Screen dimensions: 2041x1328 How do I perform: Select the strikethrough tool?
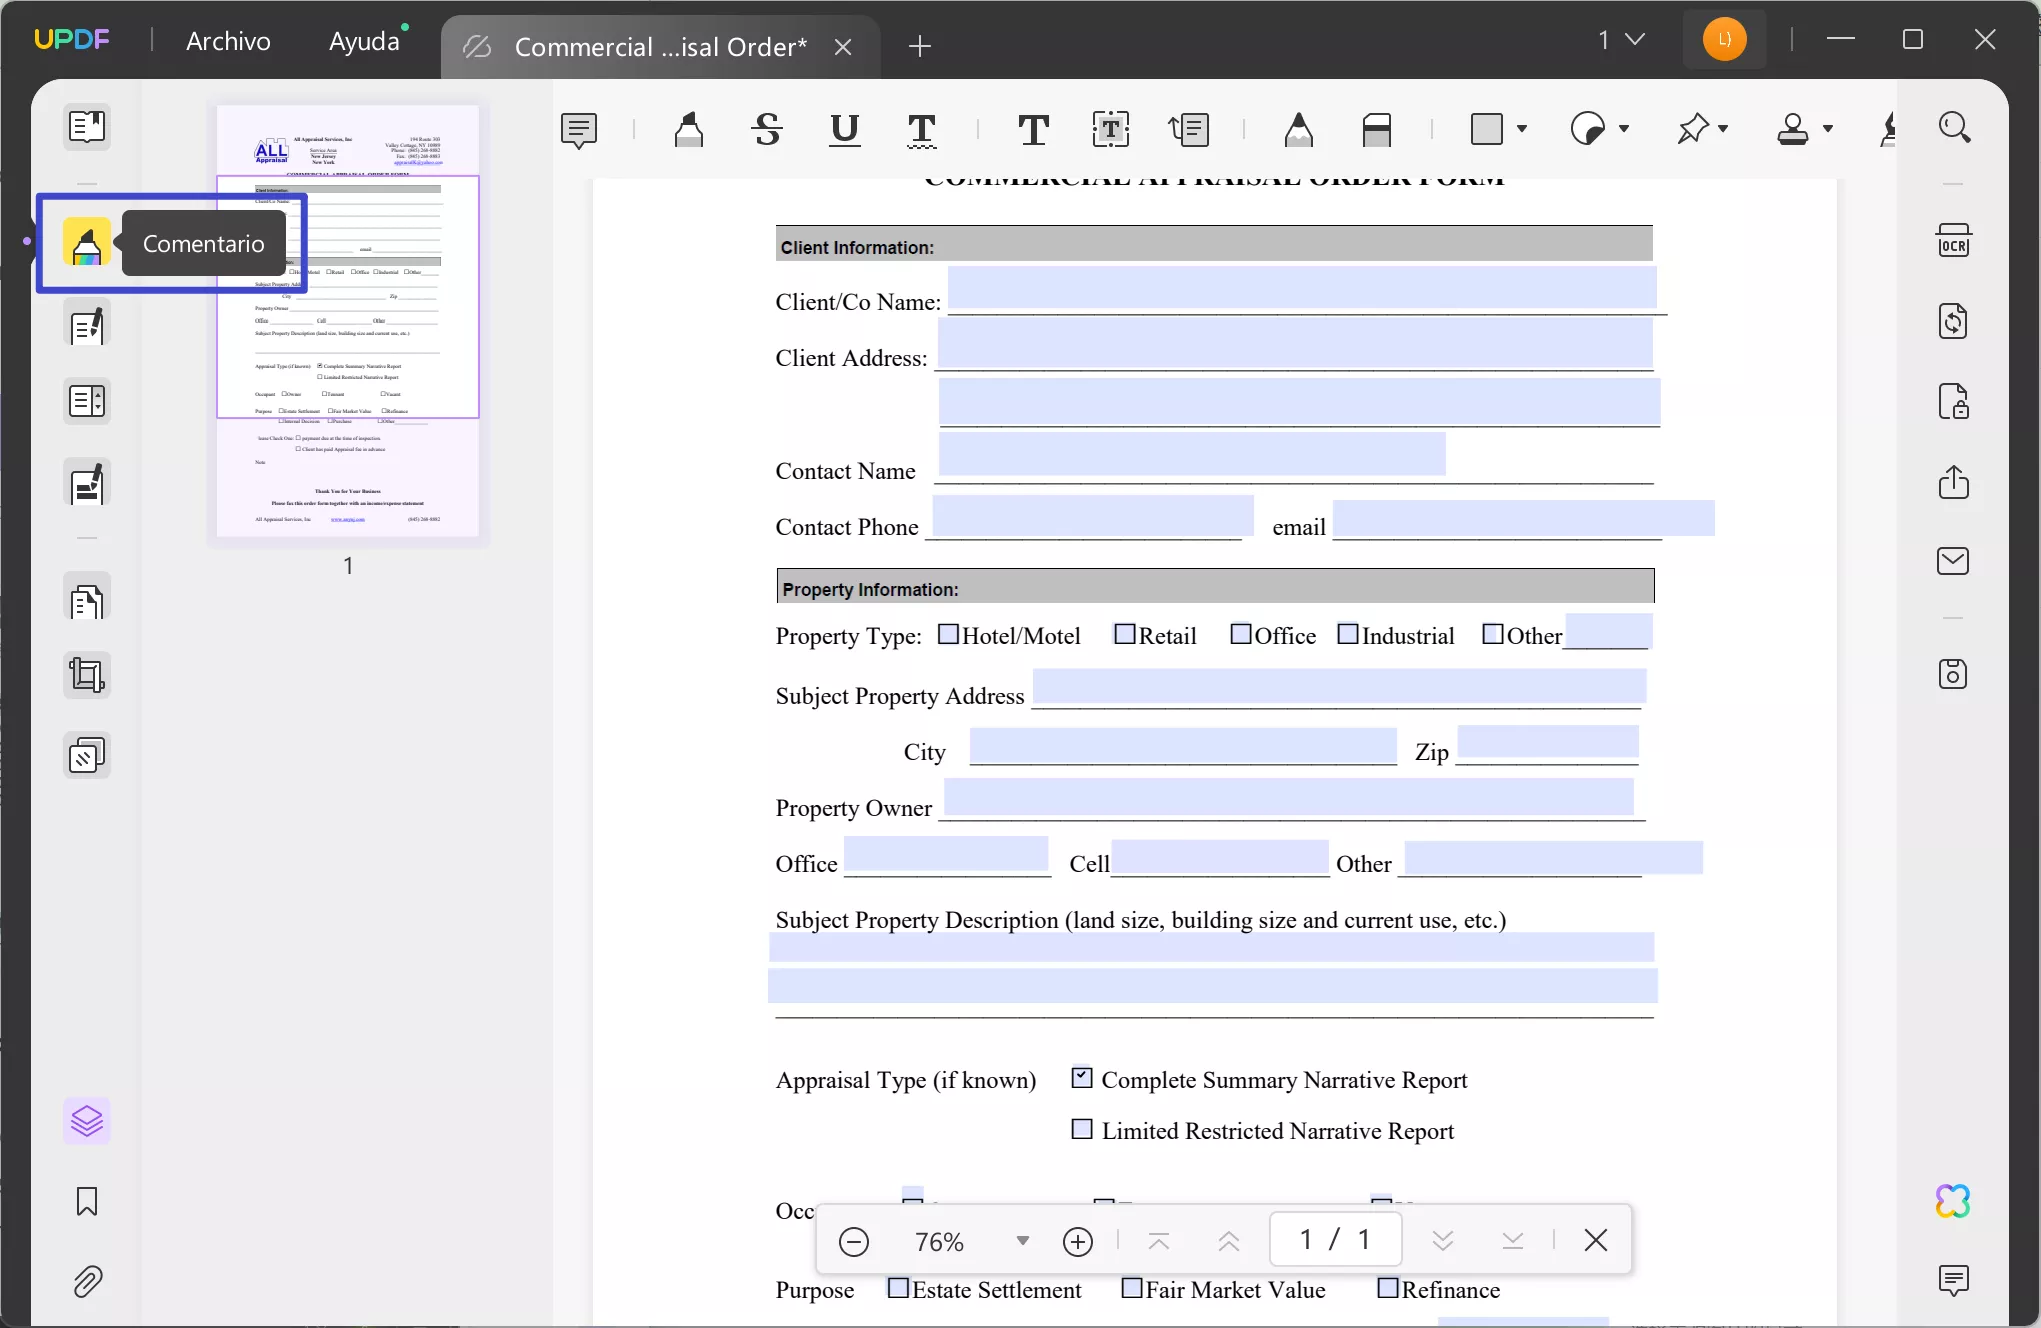(x=767, y=129)
